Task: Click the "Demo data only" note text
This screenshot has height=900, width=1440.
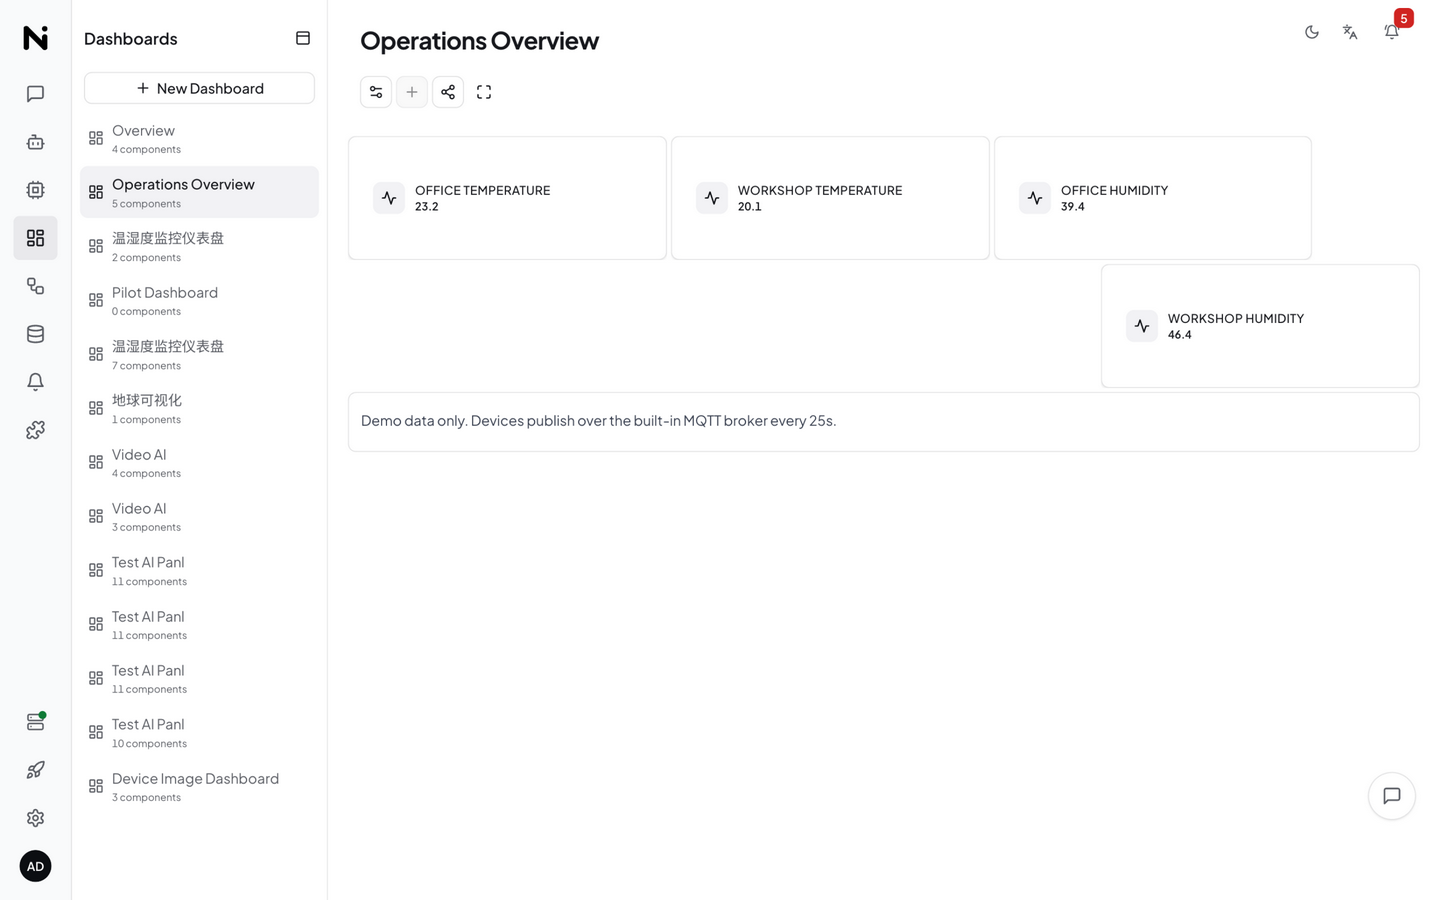Action: pyautogui.click(x=598, y=421)
